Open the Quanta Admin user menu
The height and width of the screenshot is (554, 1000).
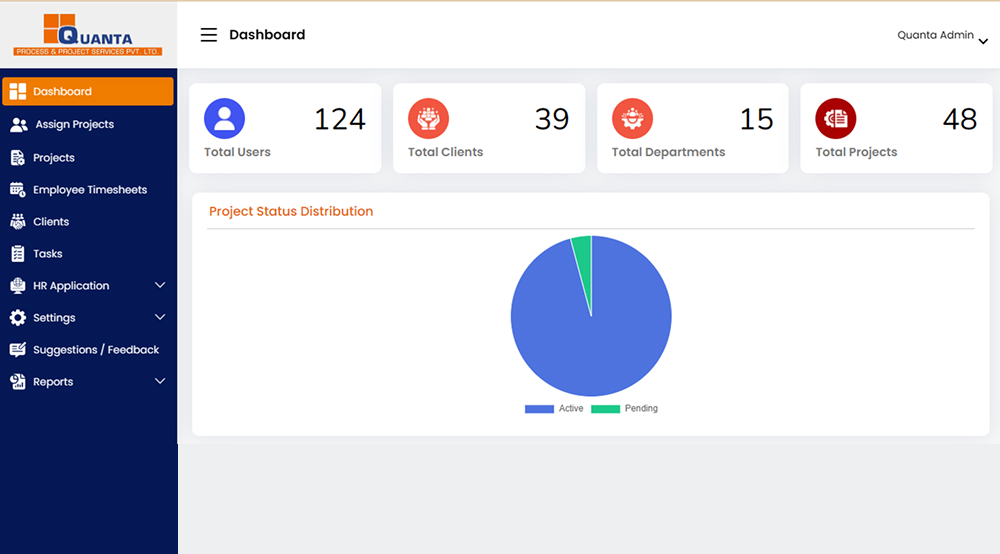(x=943, y=35)
